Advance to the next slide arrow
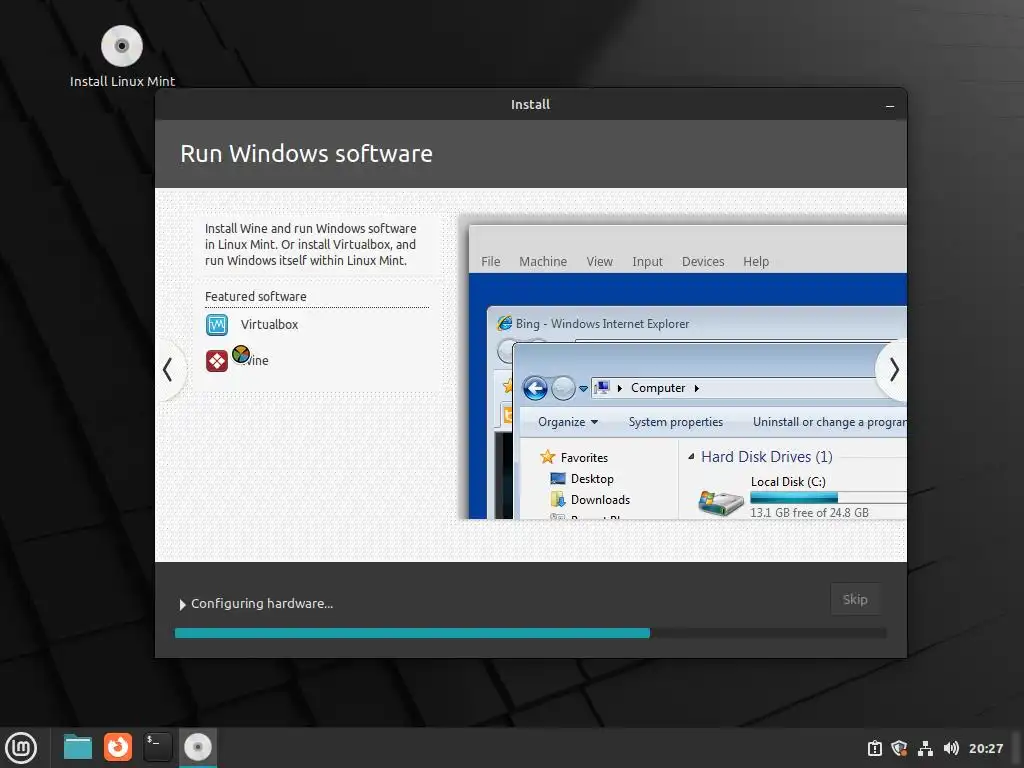 pyautogui.click(x=894, y=370)
